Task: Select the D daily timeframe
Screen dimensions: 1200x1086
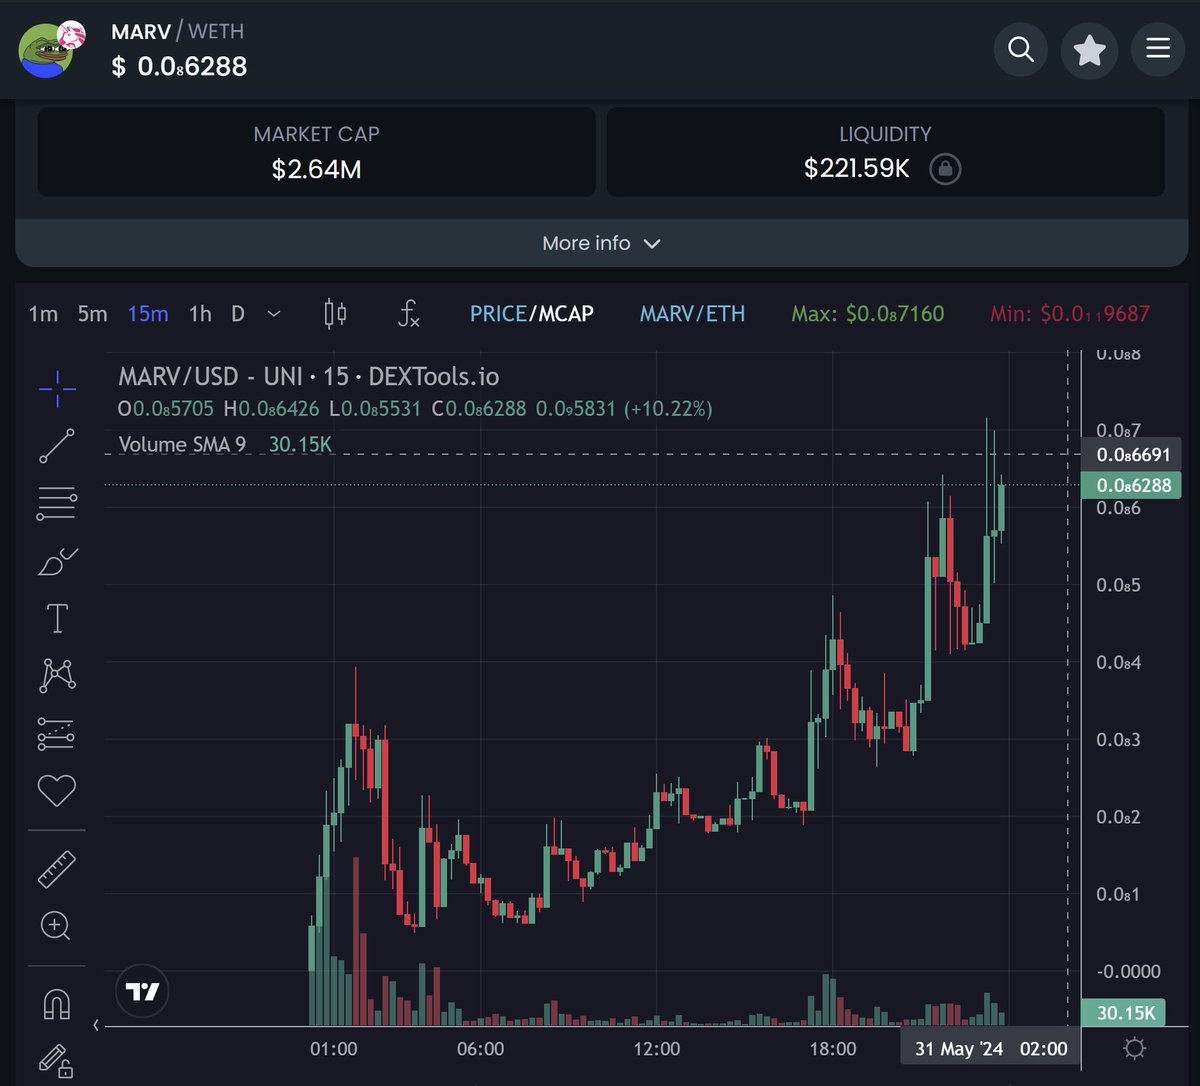Action: tap(238, 314)
